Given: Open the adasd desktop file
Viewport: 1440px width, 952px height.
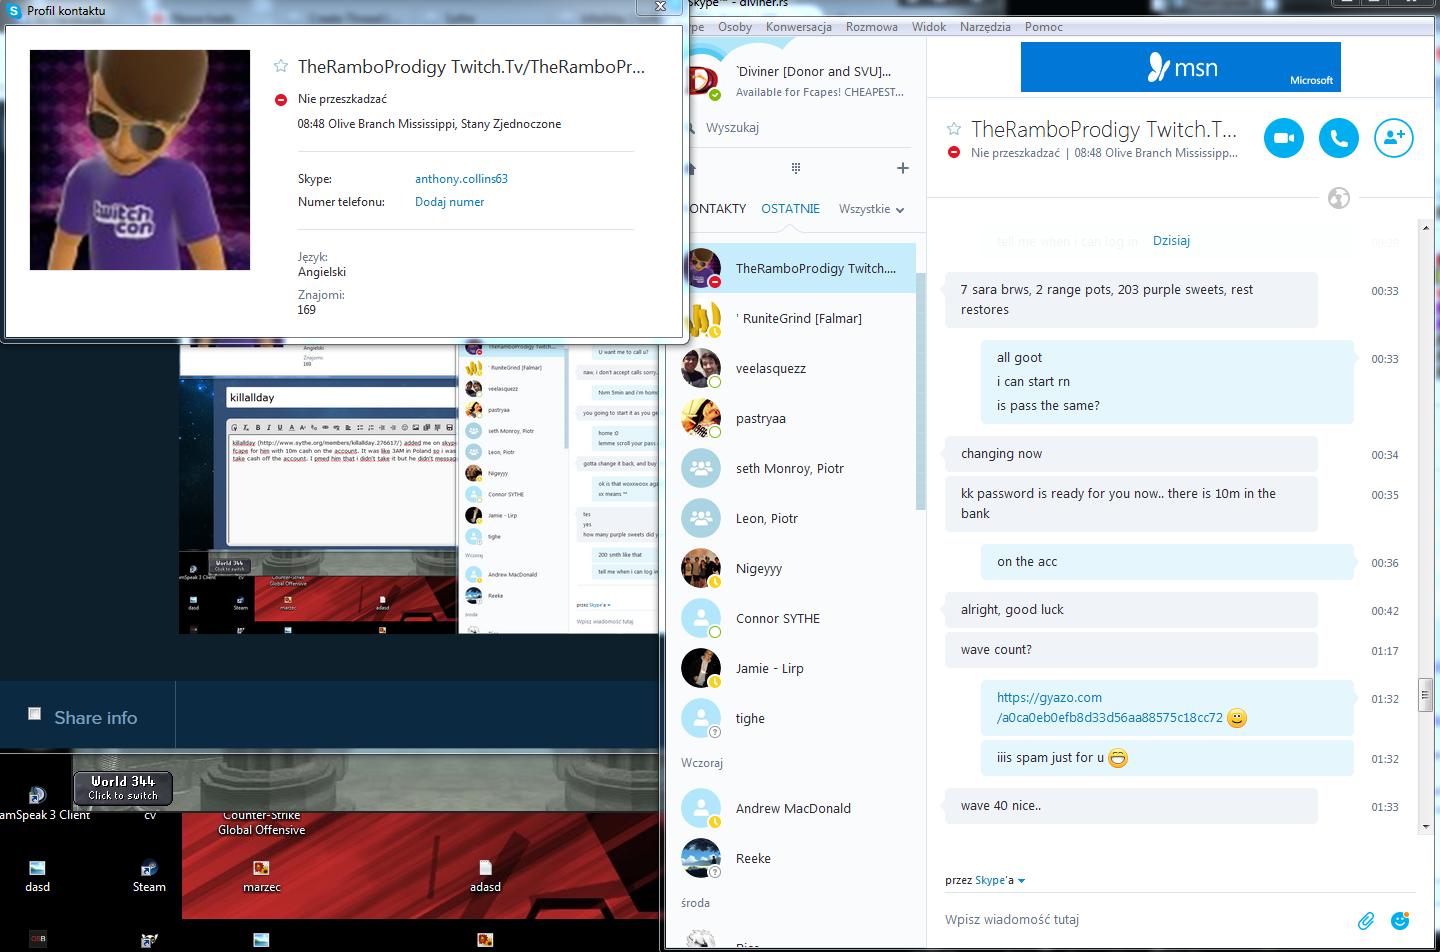Looking at the screenshot, I should coord(485,876).
